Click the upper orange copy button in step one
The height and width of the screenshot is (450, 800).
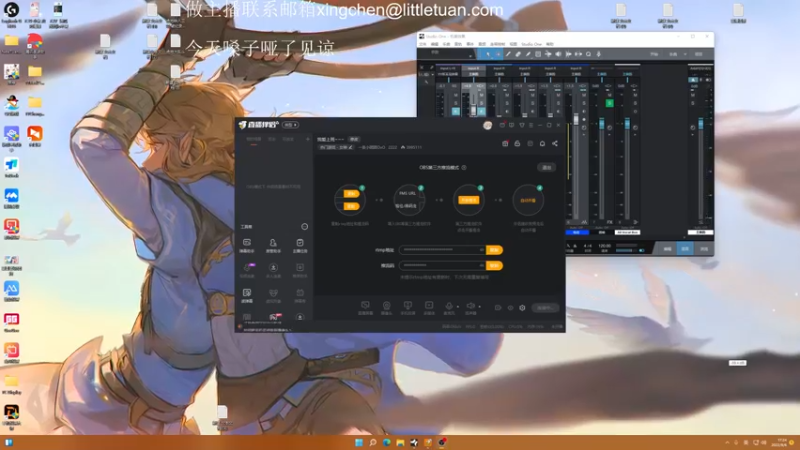coord(351,193)
